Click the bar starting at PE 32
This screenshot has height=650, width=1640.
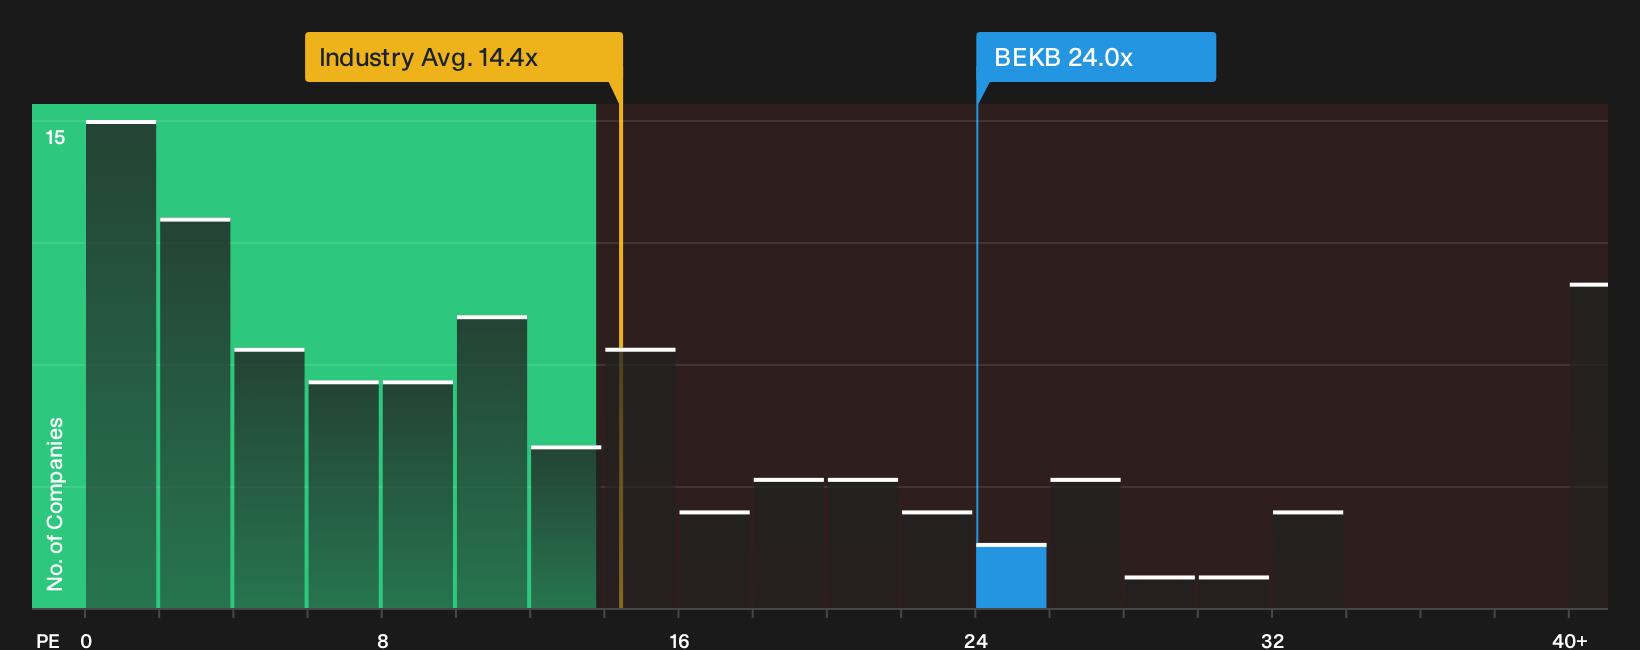point(1308,560)
